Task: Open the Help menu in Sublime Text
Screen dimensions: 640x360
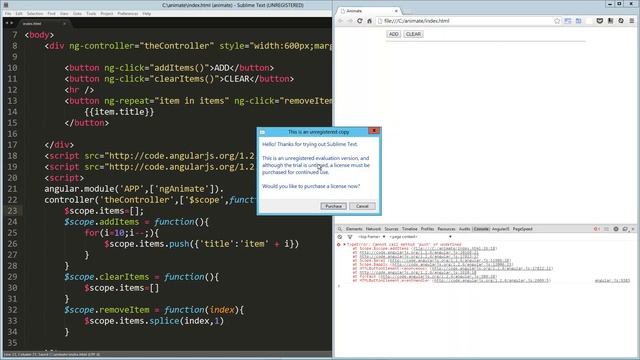Action: click(x=147, y=13)
